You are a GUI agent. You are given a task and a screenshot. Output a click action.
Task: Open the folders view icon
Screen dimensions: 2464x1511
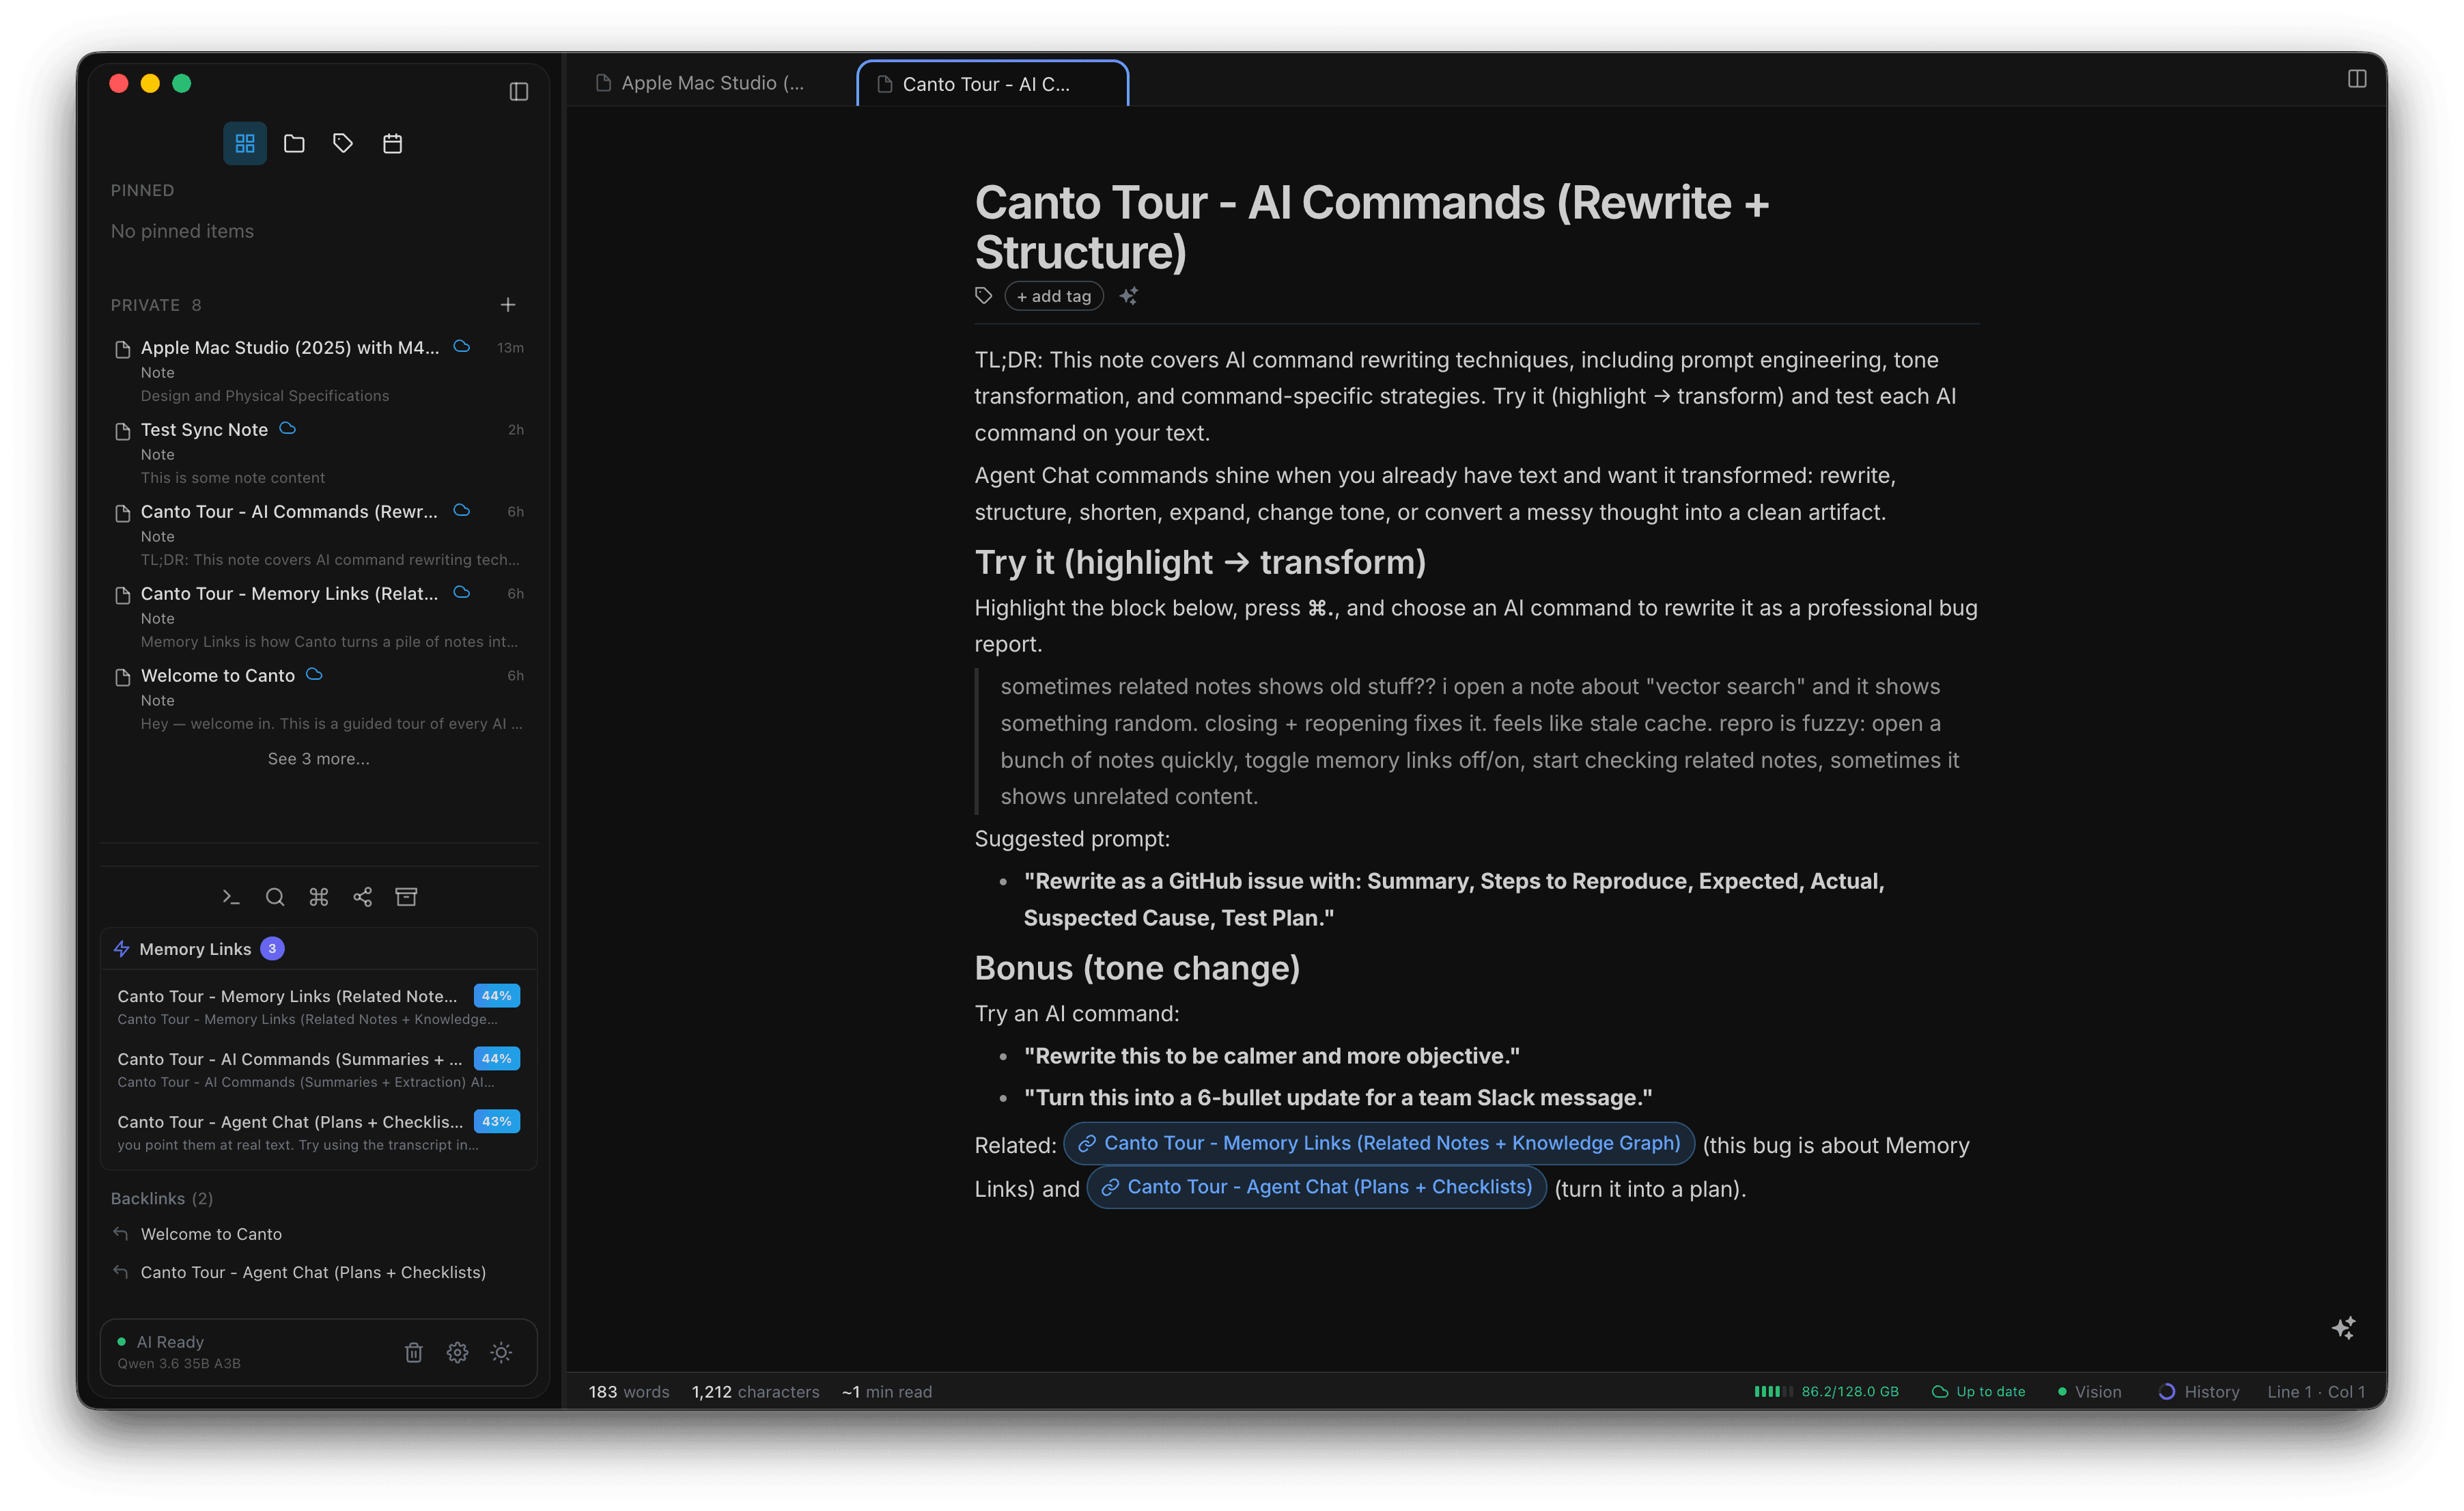(x=294, y=143)
